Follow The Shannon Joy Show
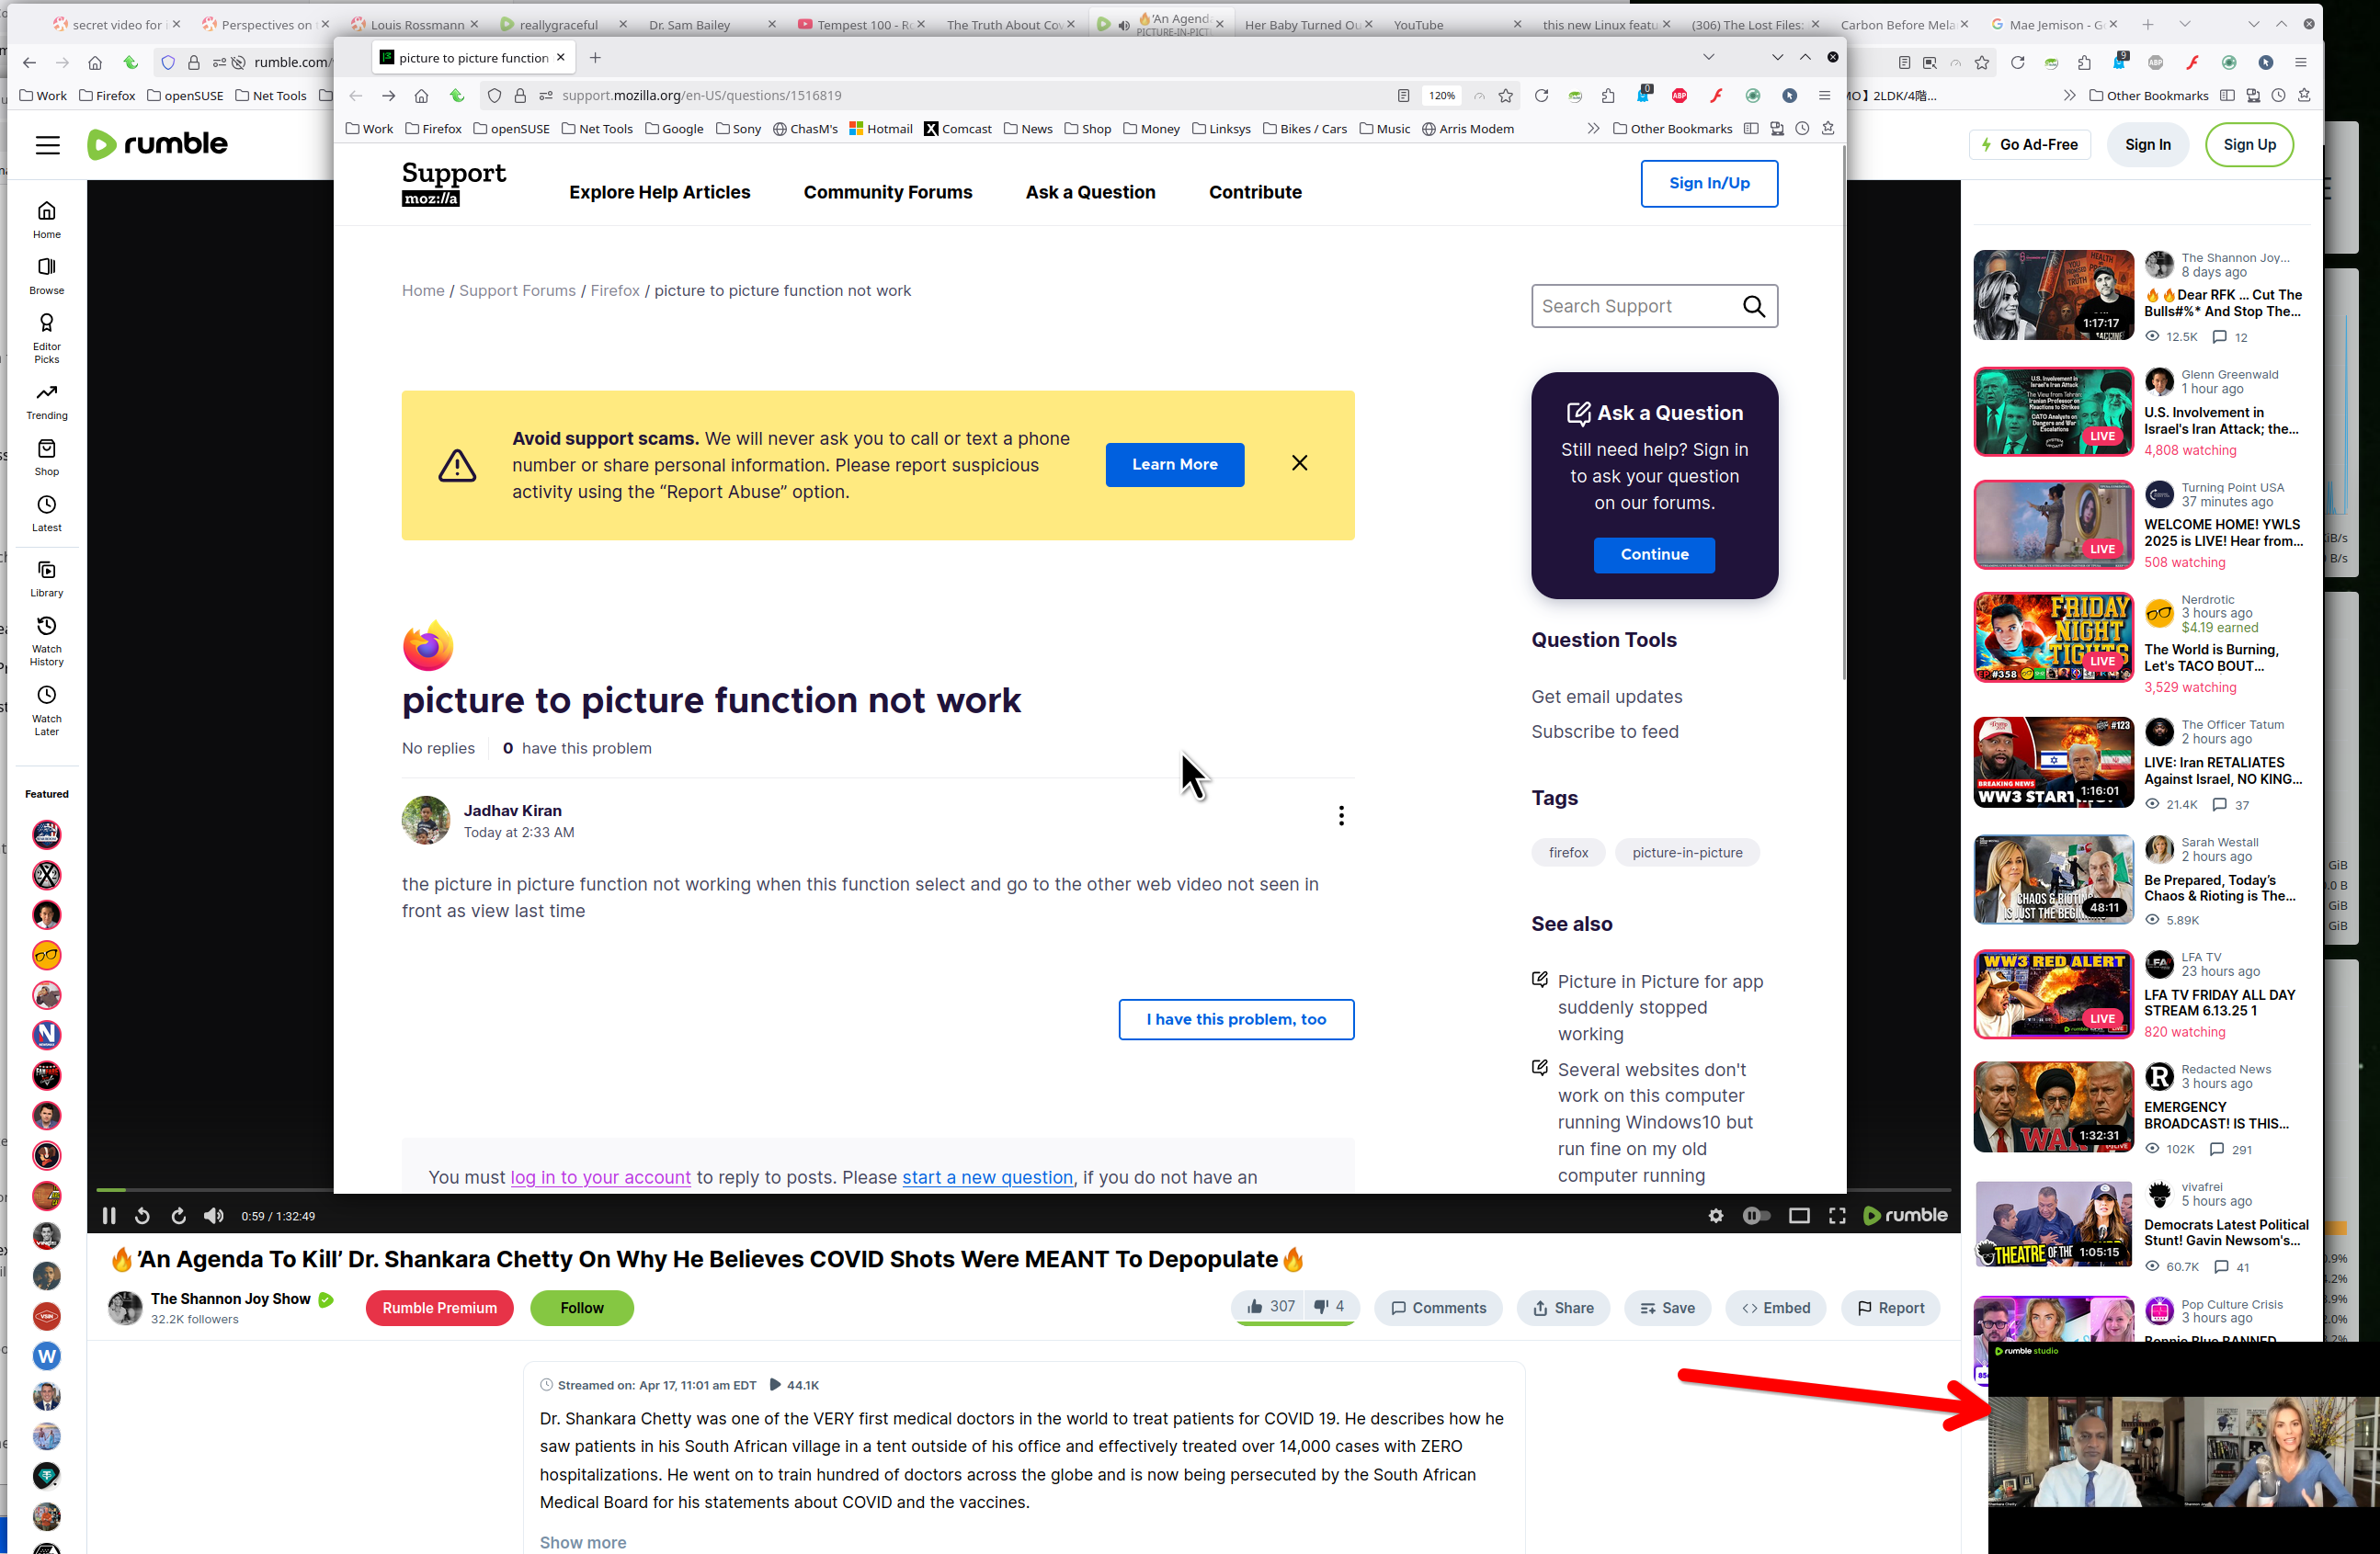The height and width of the screenshot is (1554, 2380). (x=581, y=1308)
